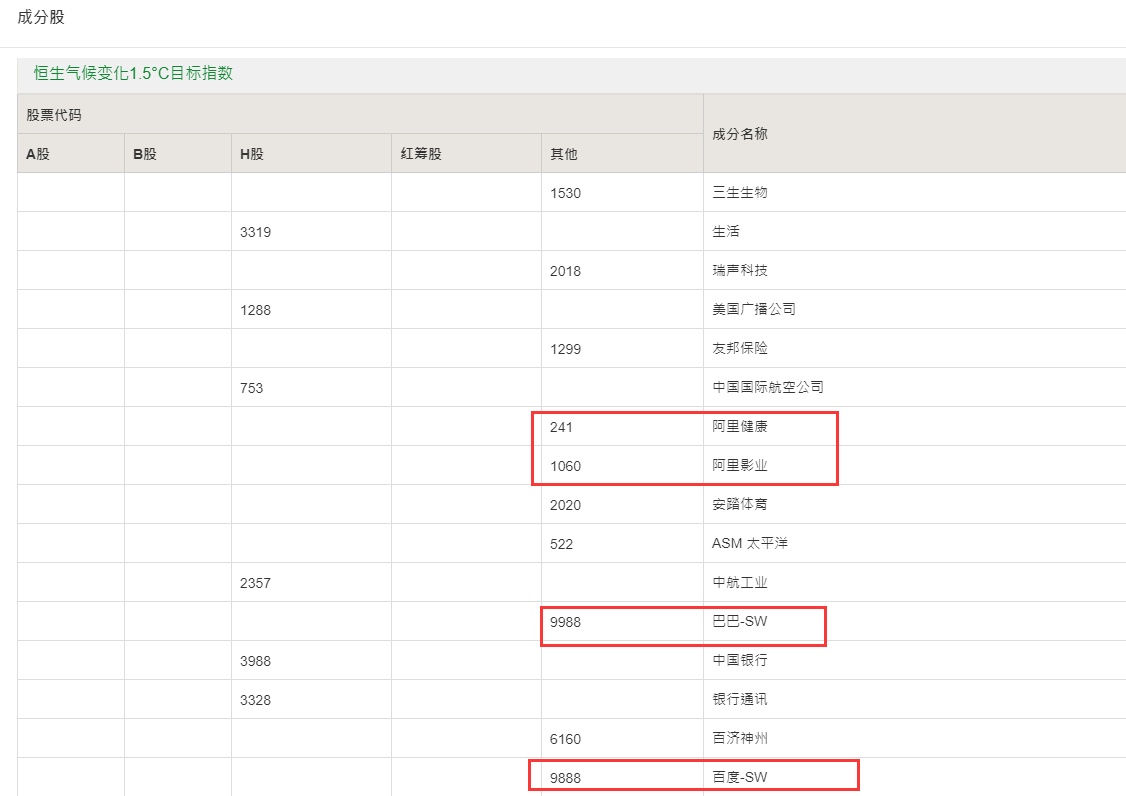Select stock code 9988

pyautogui.click(x=565, y=622)
